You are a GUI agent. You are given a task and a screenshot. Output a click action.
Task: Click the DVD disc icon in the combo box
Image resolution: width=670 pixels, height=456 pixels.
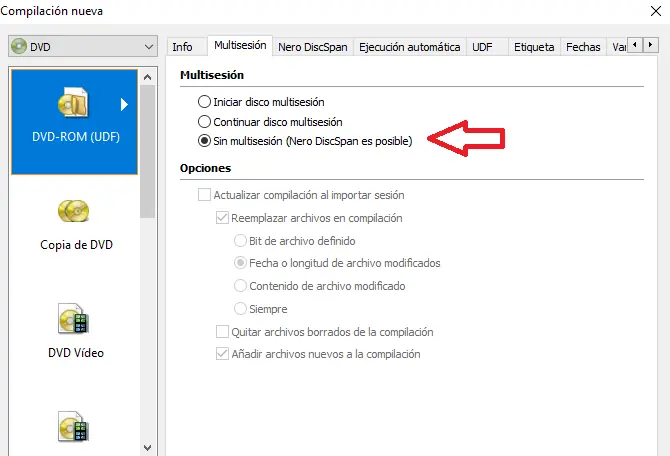tap(19, 46)
